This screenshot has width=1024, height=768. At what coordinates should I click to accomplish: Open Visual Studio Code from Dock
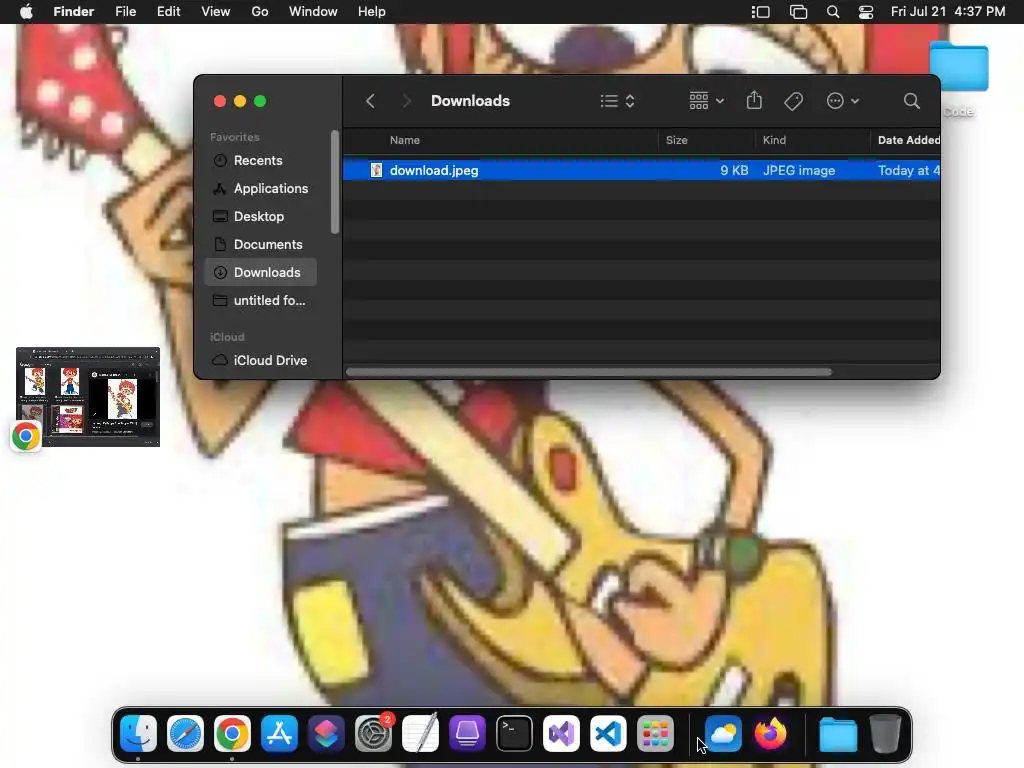click(x=609, y=733)
